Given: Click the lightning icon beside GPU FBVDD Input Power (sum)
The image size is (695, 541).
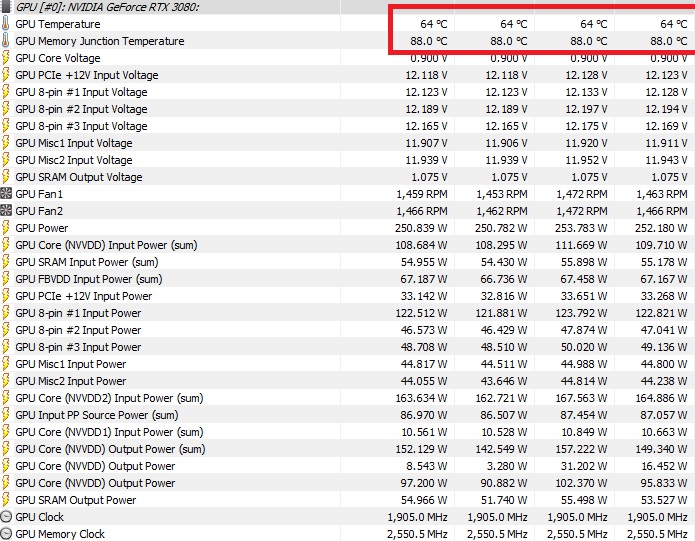Looking at the screenshot, I should tap(5, 279).
